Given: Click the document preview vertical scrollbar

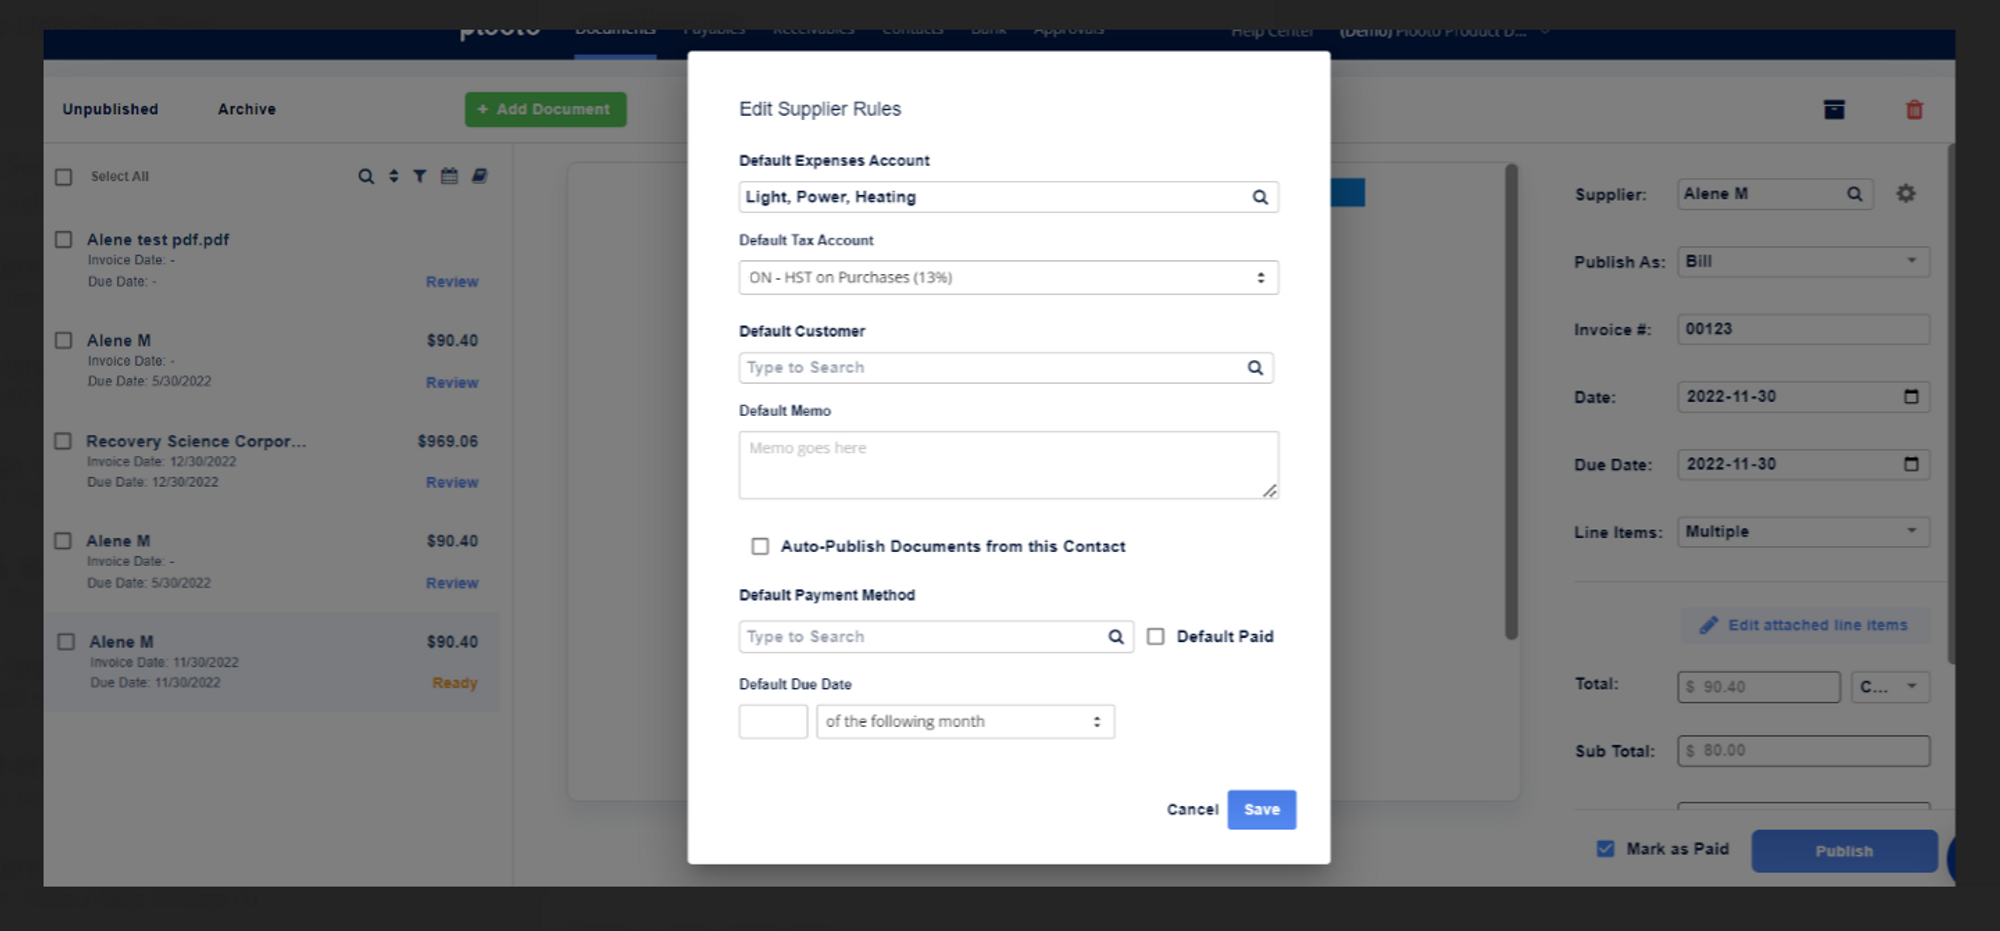Looking at the screenshot, I should tap(1511, 400).
